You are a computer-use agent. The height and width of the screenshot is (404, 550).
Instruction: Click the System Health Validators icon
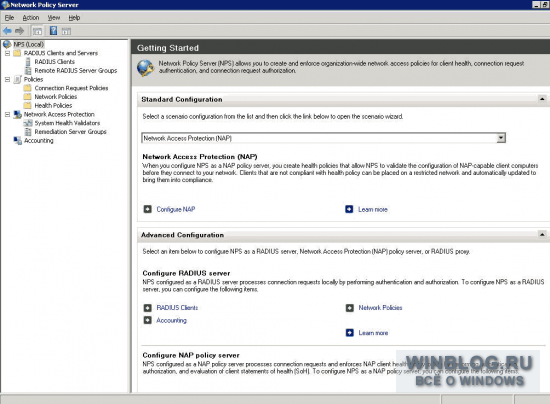tap(28, 123)
